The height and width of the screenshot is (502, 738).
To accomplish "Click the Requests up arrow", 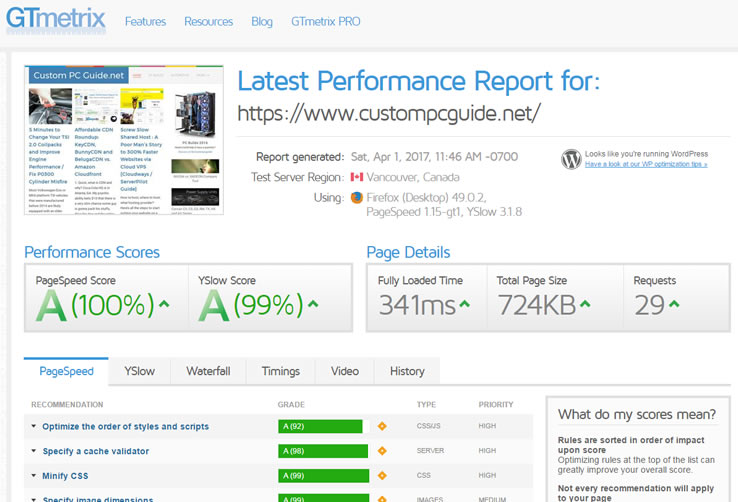I will point(674,304).
